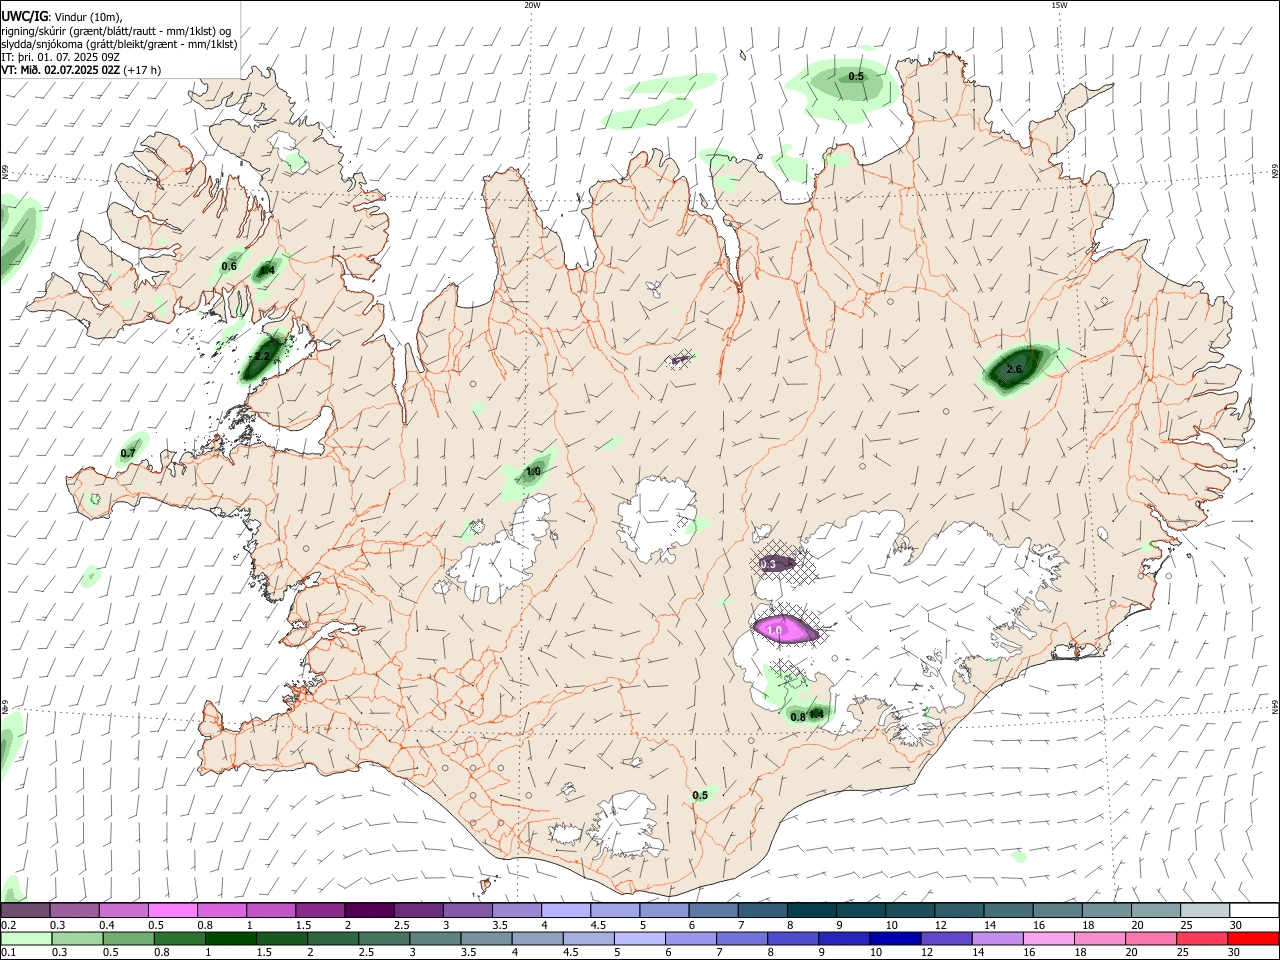Pick the grey-green 3 swatch in bottom legend row
Image resolution: width=1280 pixels, height=960 pixels.
pyautogui.click(x=434, y=938)
